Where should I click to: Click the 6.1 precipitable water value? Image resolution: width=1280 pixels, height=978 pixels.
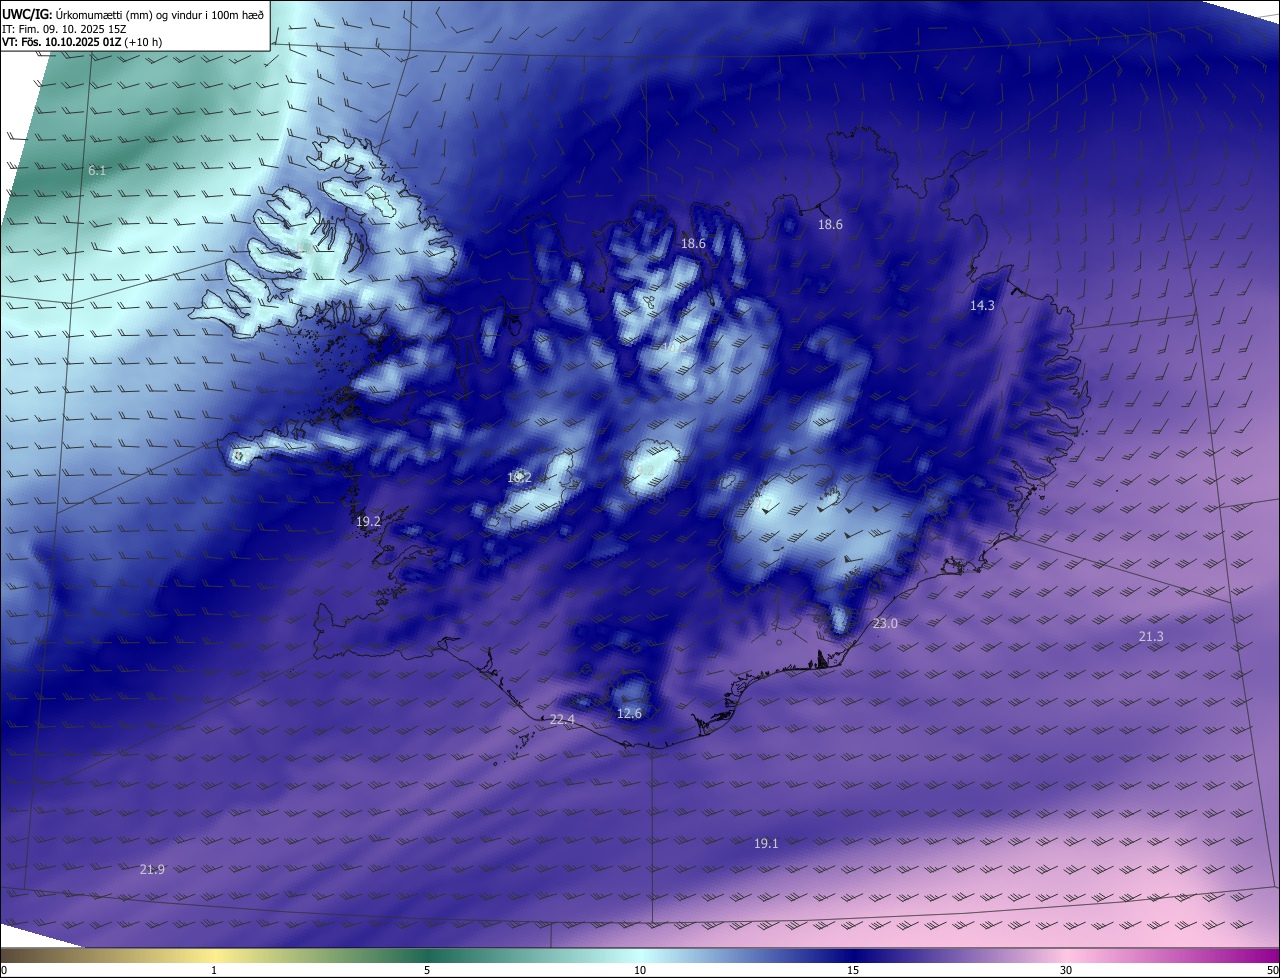click(97, 171)
